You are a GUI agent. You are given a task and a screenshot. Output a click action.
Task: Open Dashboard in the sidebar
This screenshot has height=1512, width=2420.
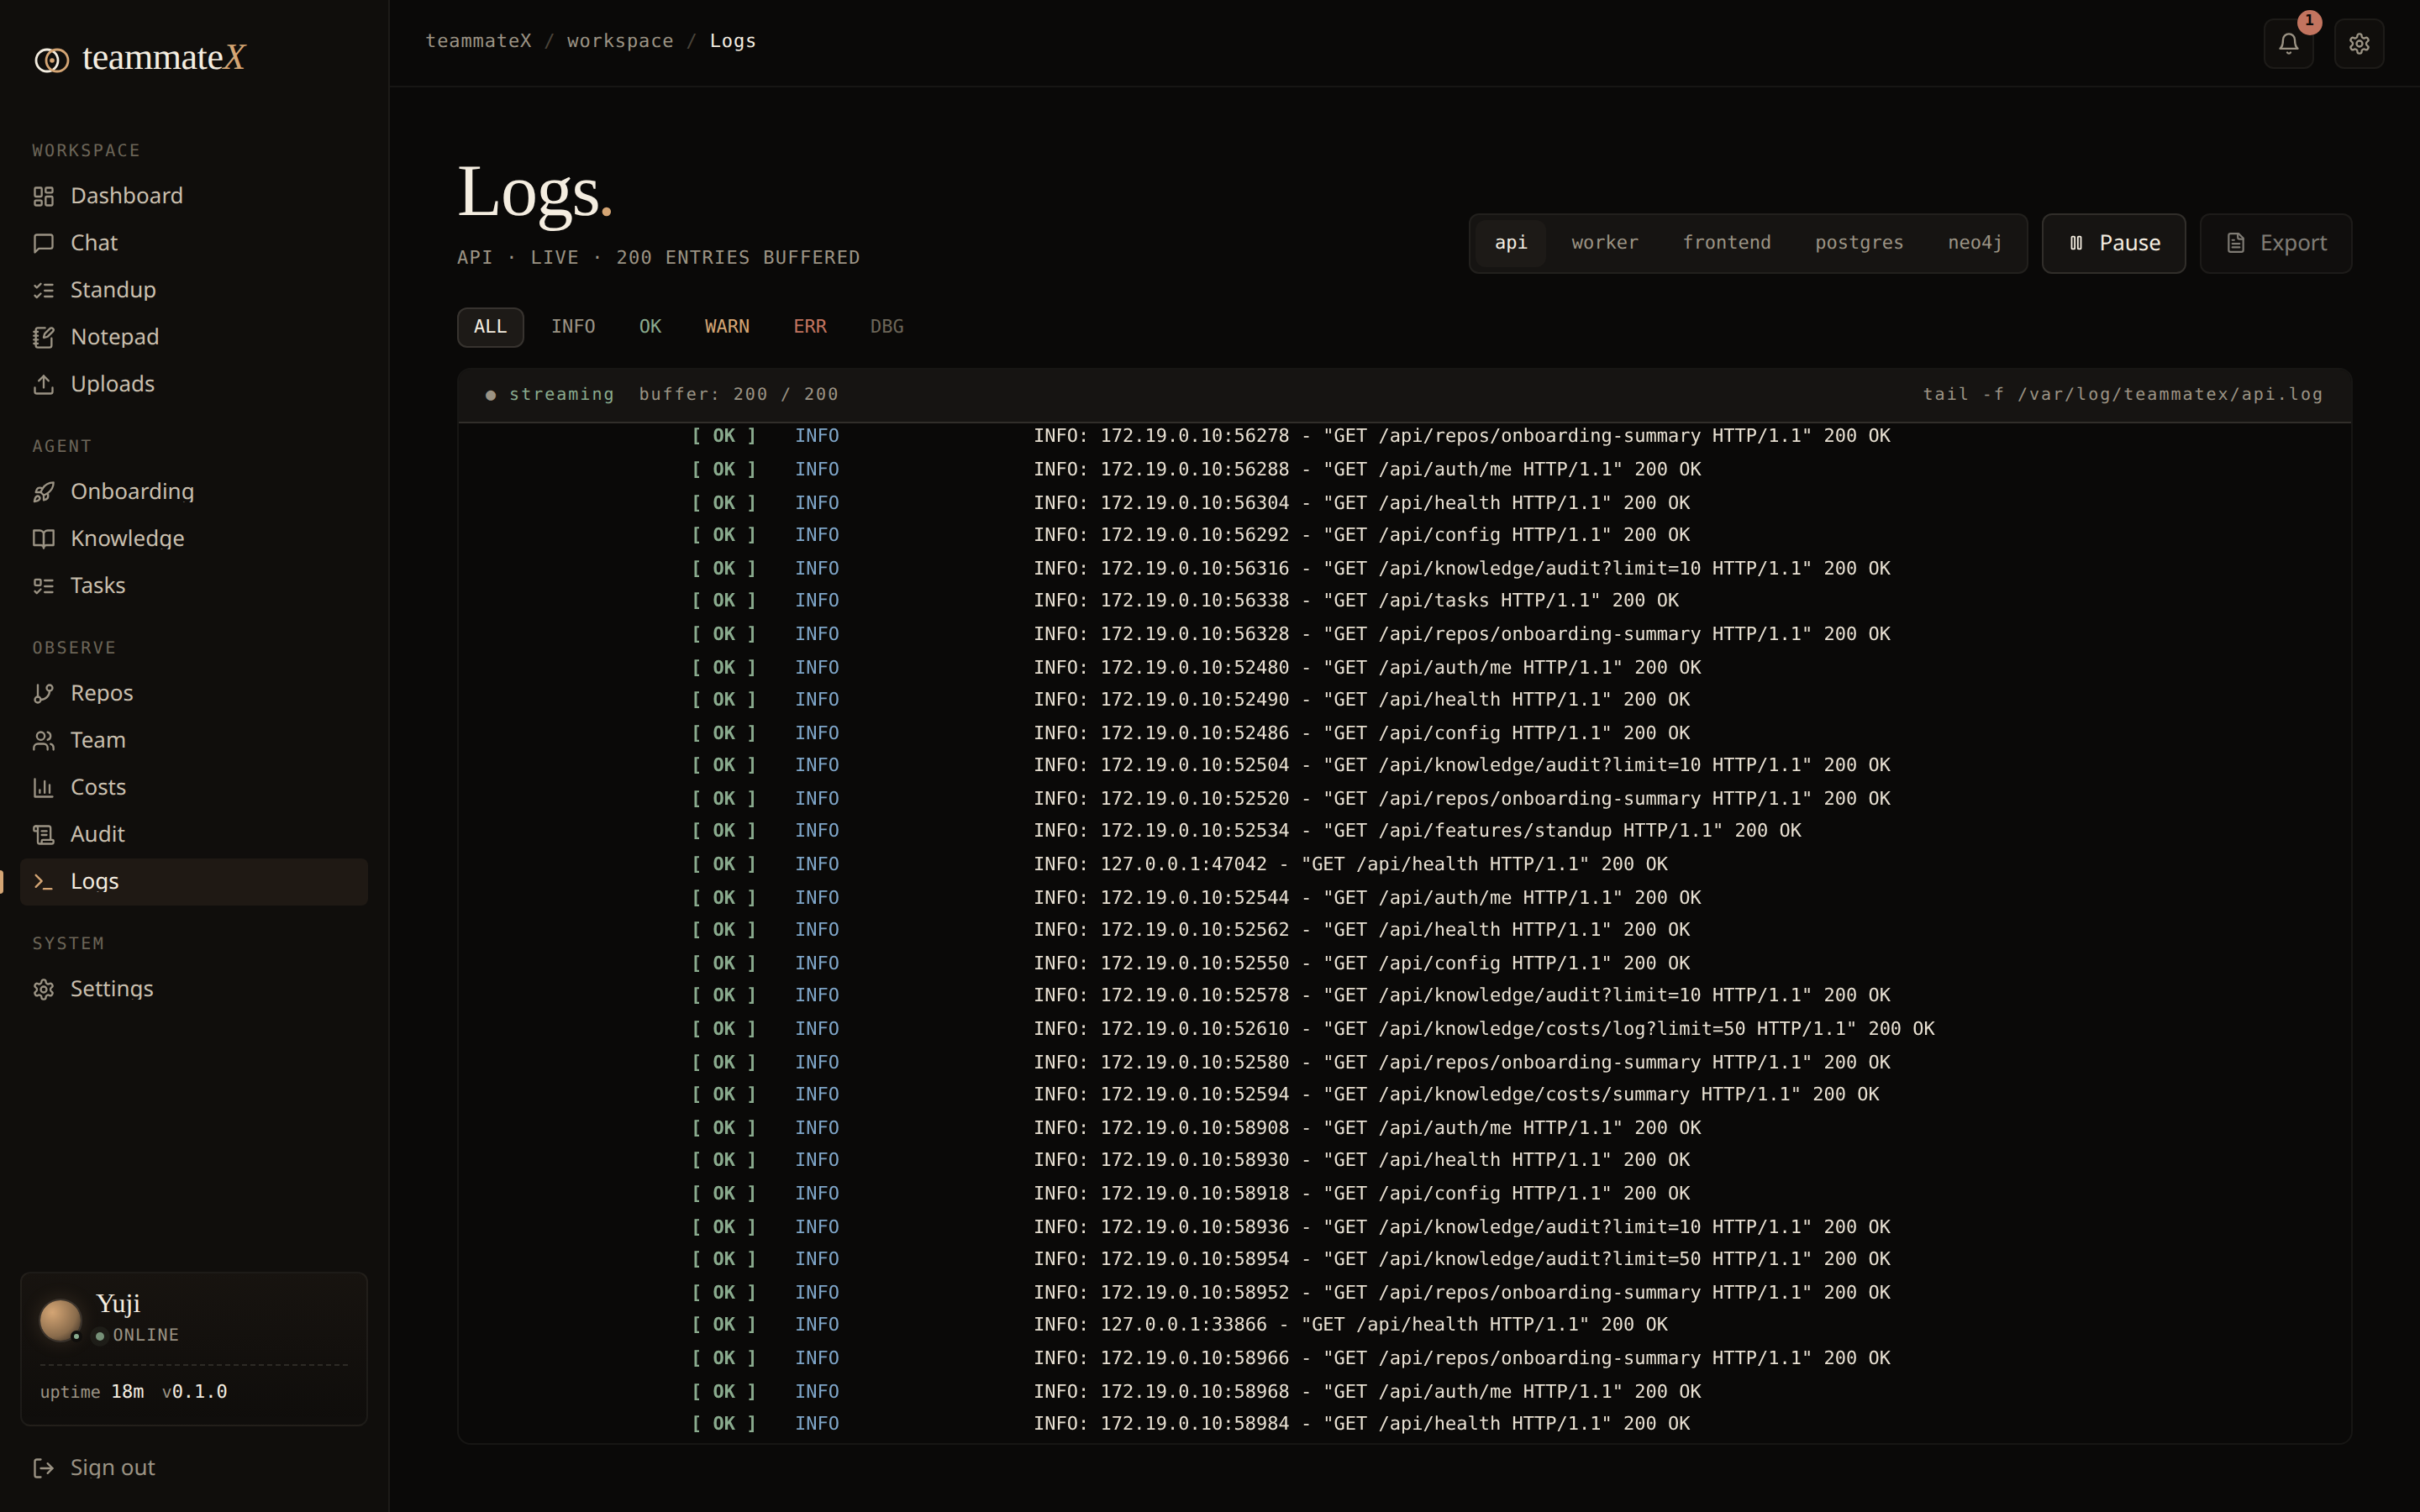(x=194, y=196)
